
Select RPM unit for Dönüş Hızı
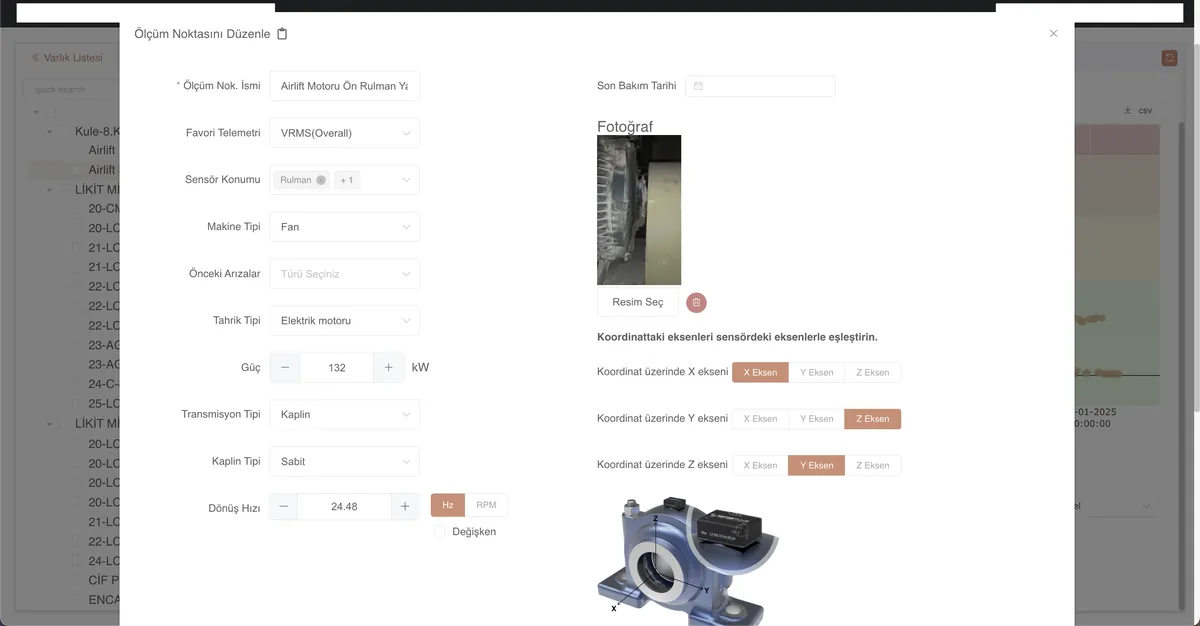click(x=486, y=505)
